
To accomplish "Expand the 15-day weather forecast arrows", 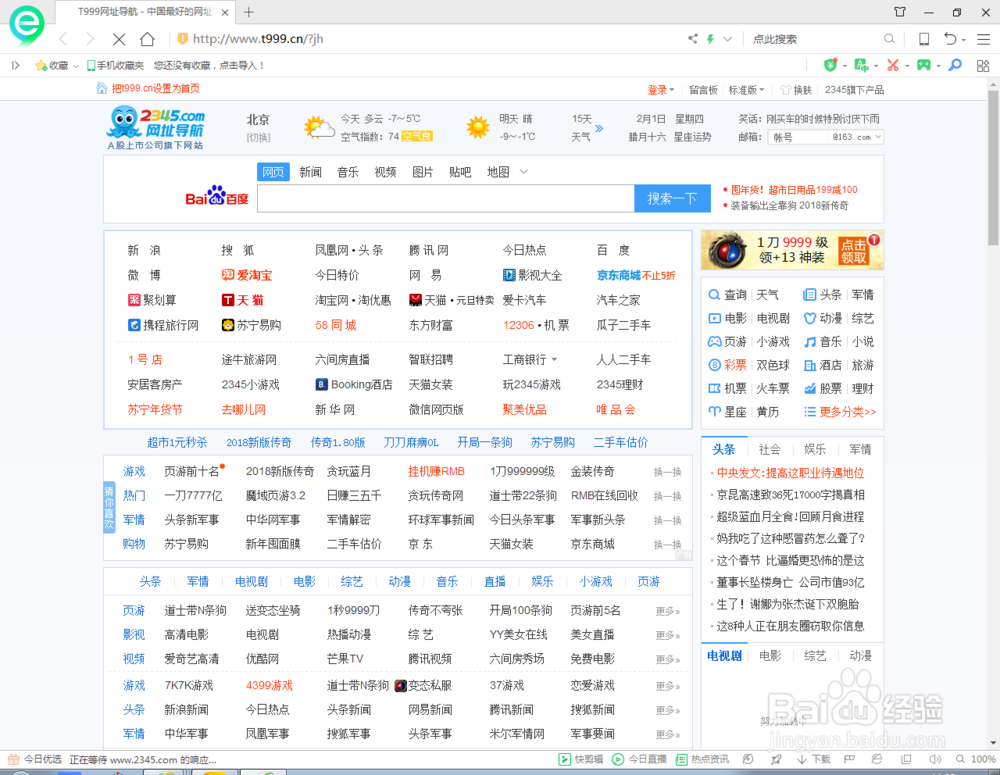I will click(599, 128).
